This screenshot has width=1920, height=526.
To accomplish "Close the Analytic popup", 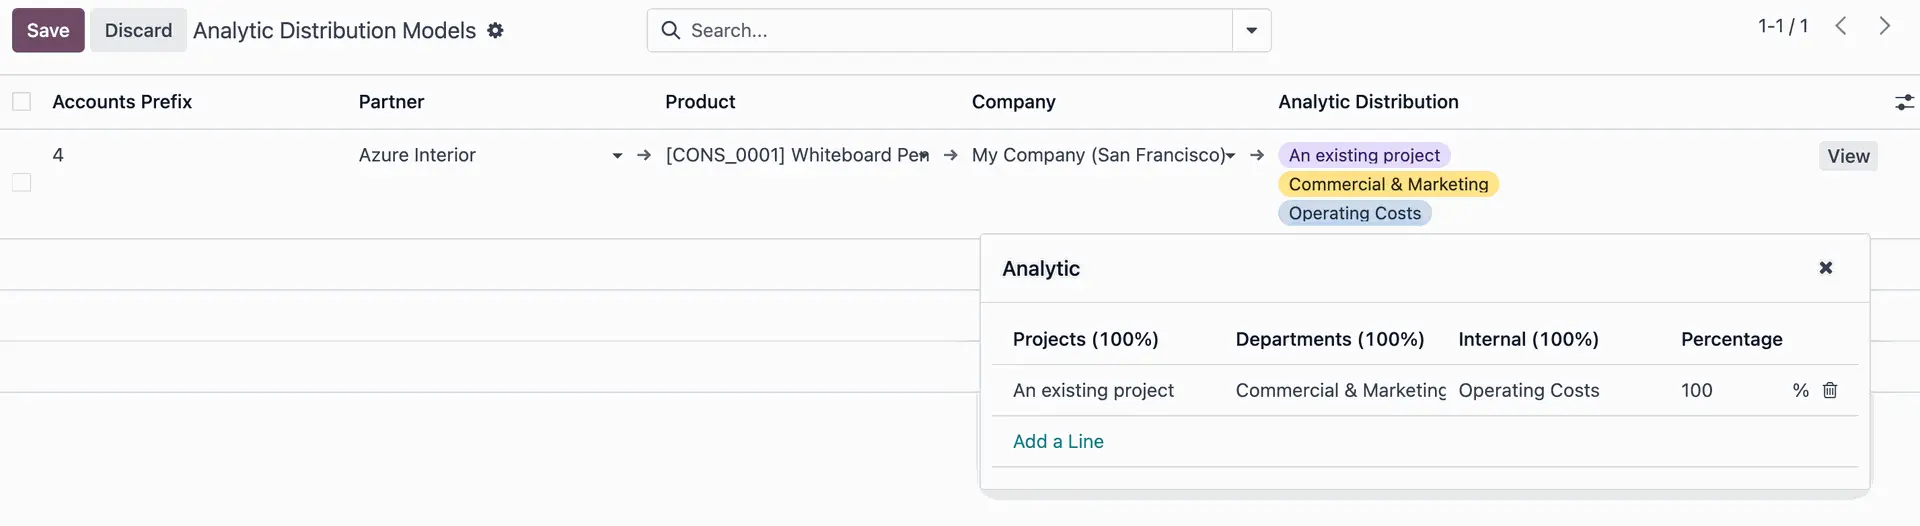I will point(1826,268).
